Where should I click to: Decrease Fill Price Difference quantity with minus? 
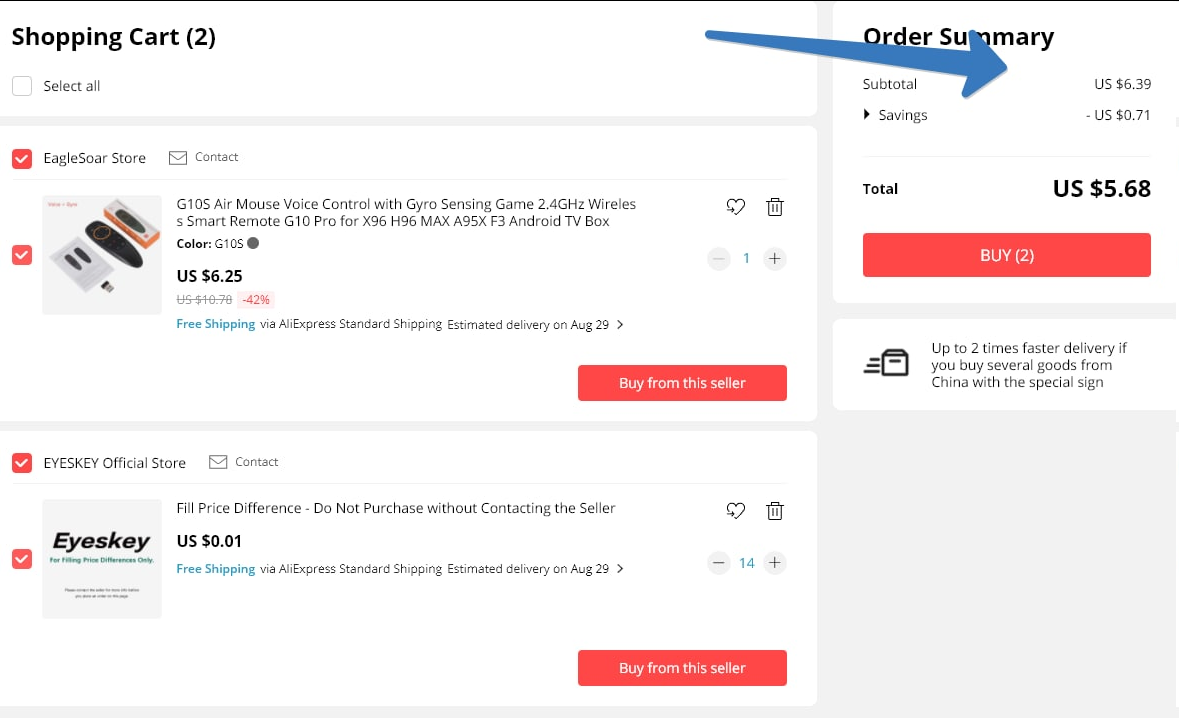719,562
